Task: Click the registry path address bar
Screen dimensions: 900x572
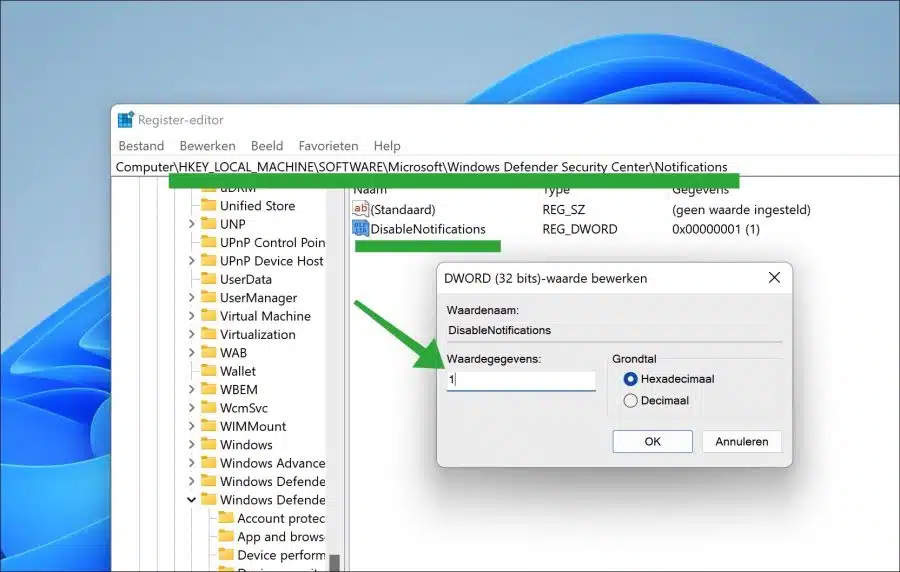Action: click(505, 167)
